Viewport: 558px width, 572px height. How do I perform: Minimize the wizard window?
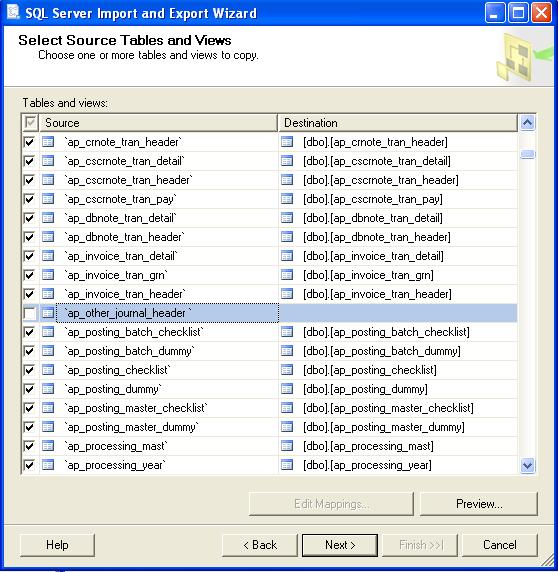click(495, 13)
